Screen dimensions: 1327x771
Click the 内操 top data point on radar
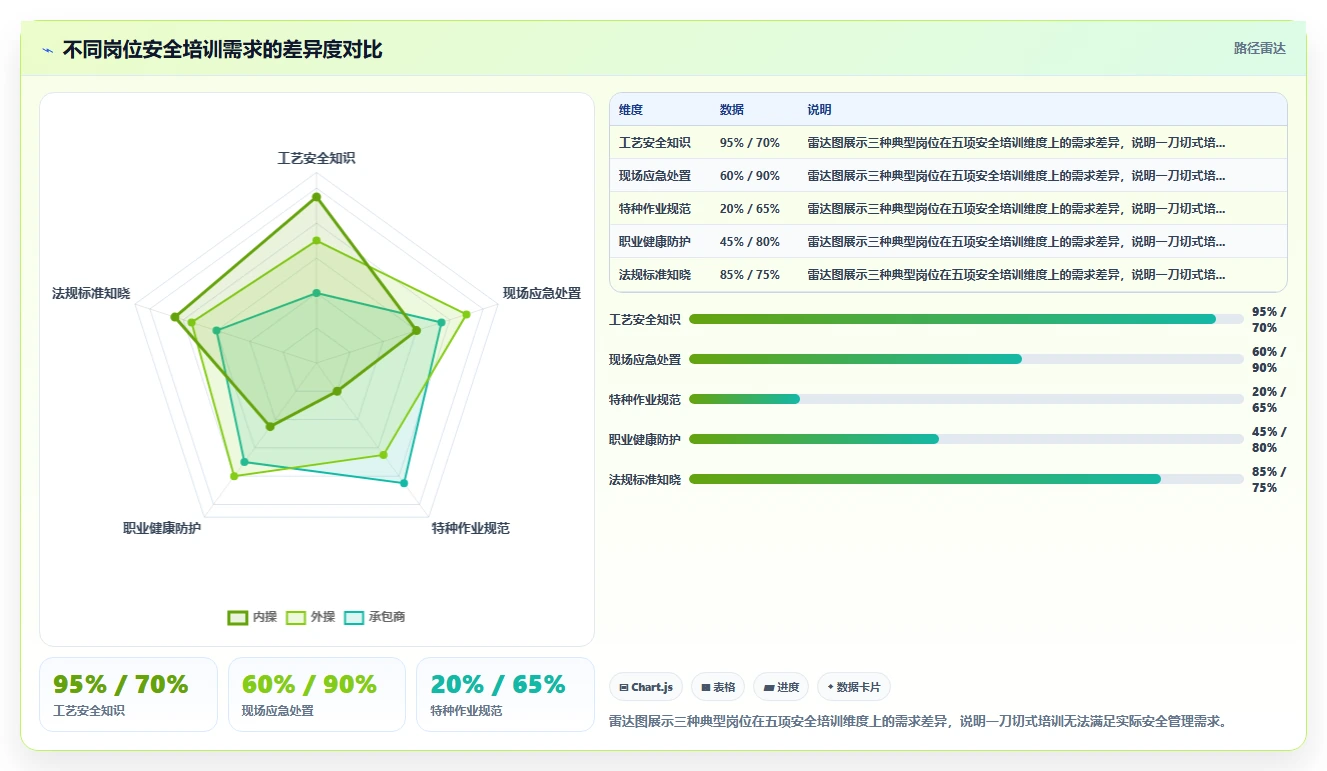pyautogui.click(x=316, y=197)
